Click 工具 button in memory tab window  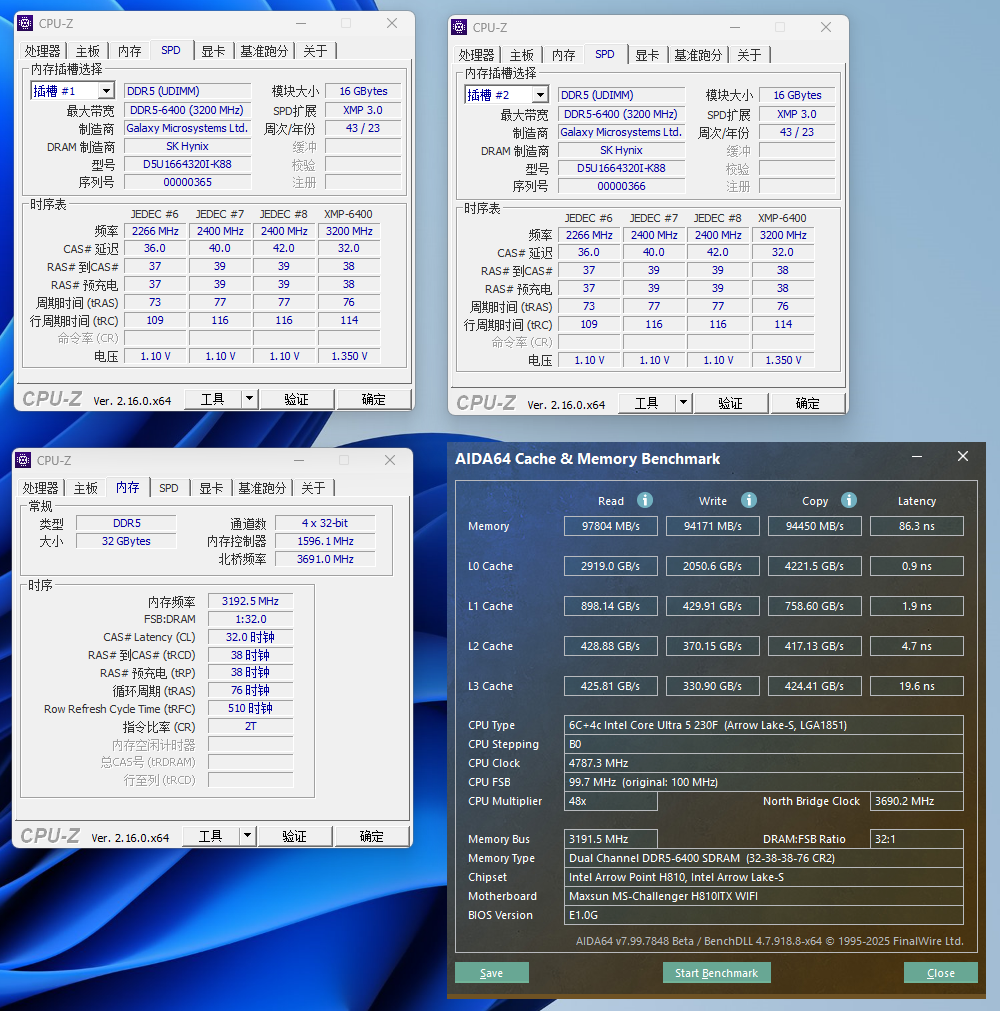211,836
